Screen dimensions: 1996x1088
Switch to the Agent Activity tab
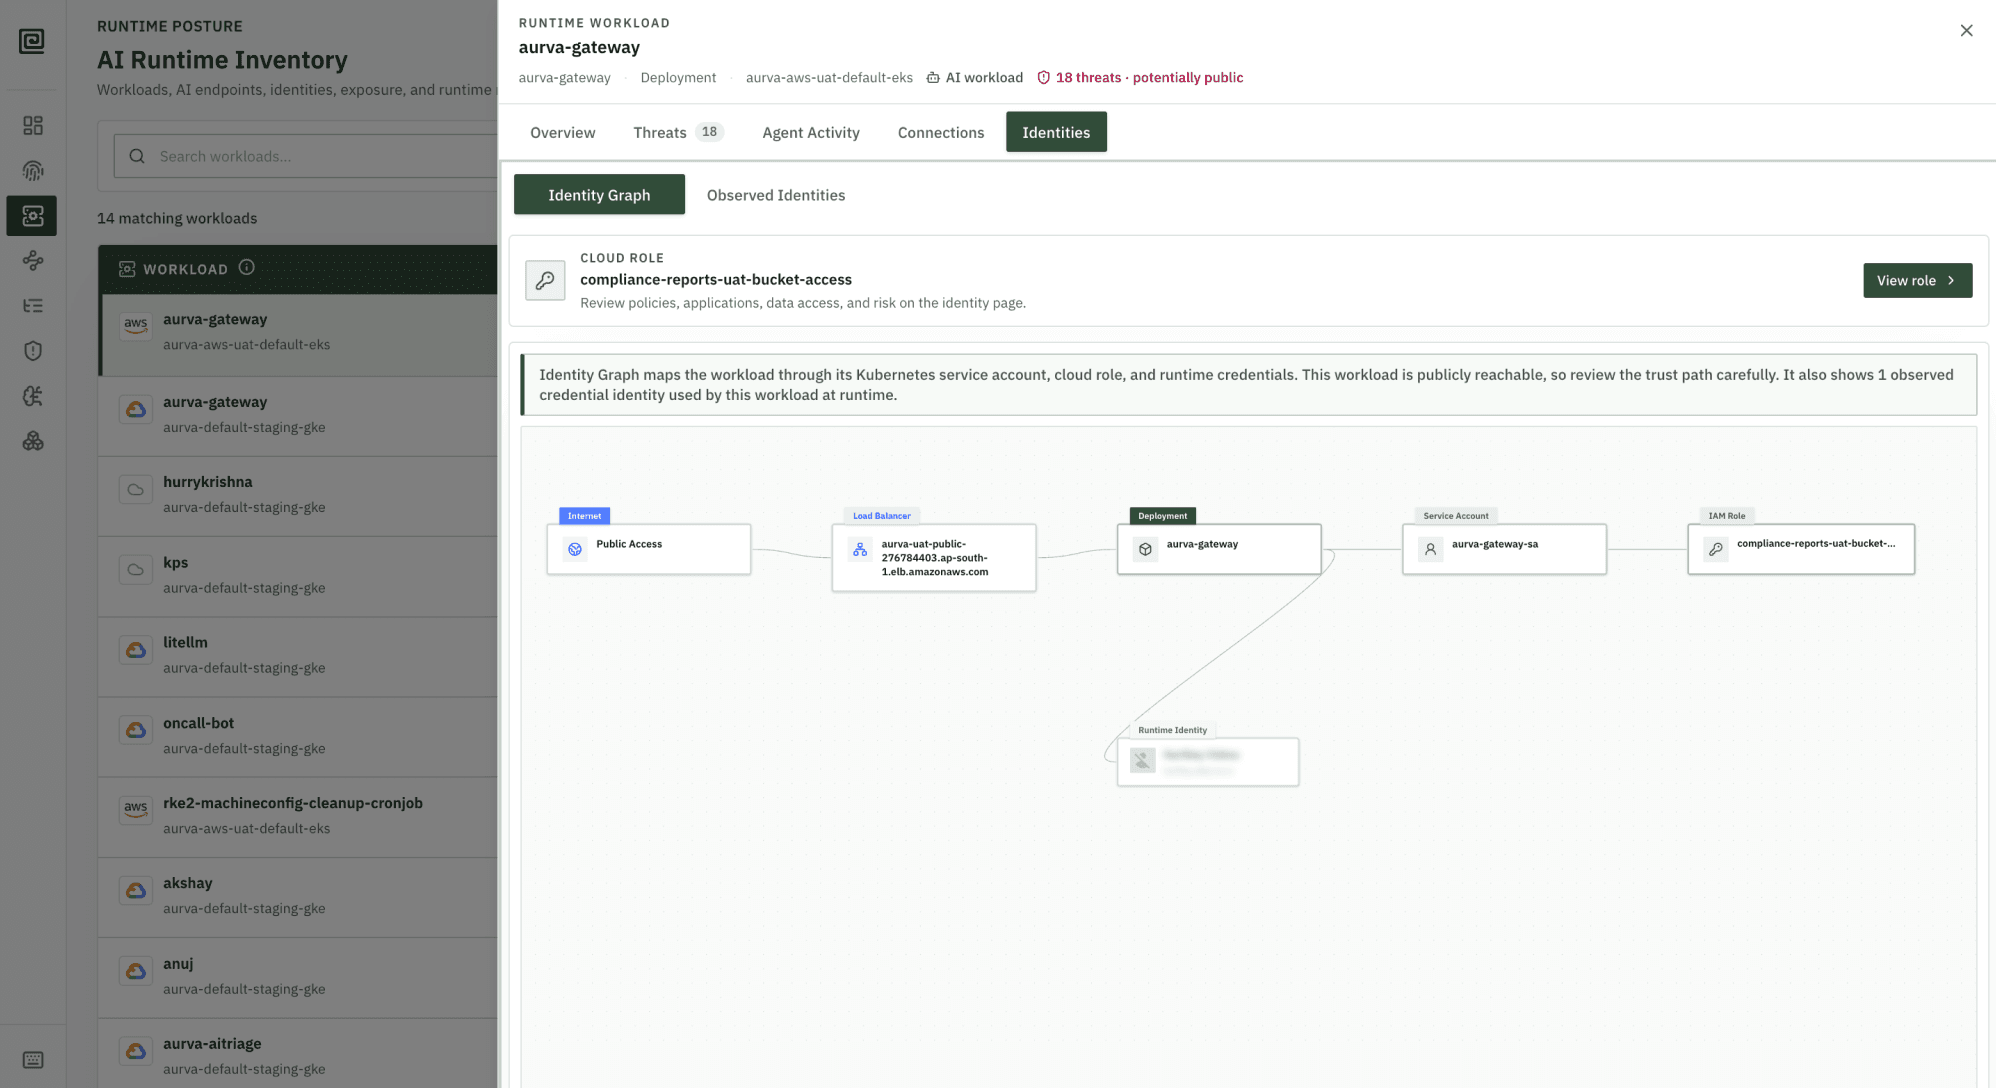pyautogui.click(x=811, y=132)
